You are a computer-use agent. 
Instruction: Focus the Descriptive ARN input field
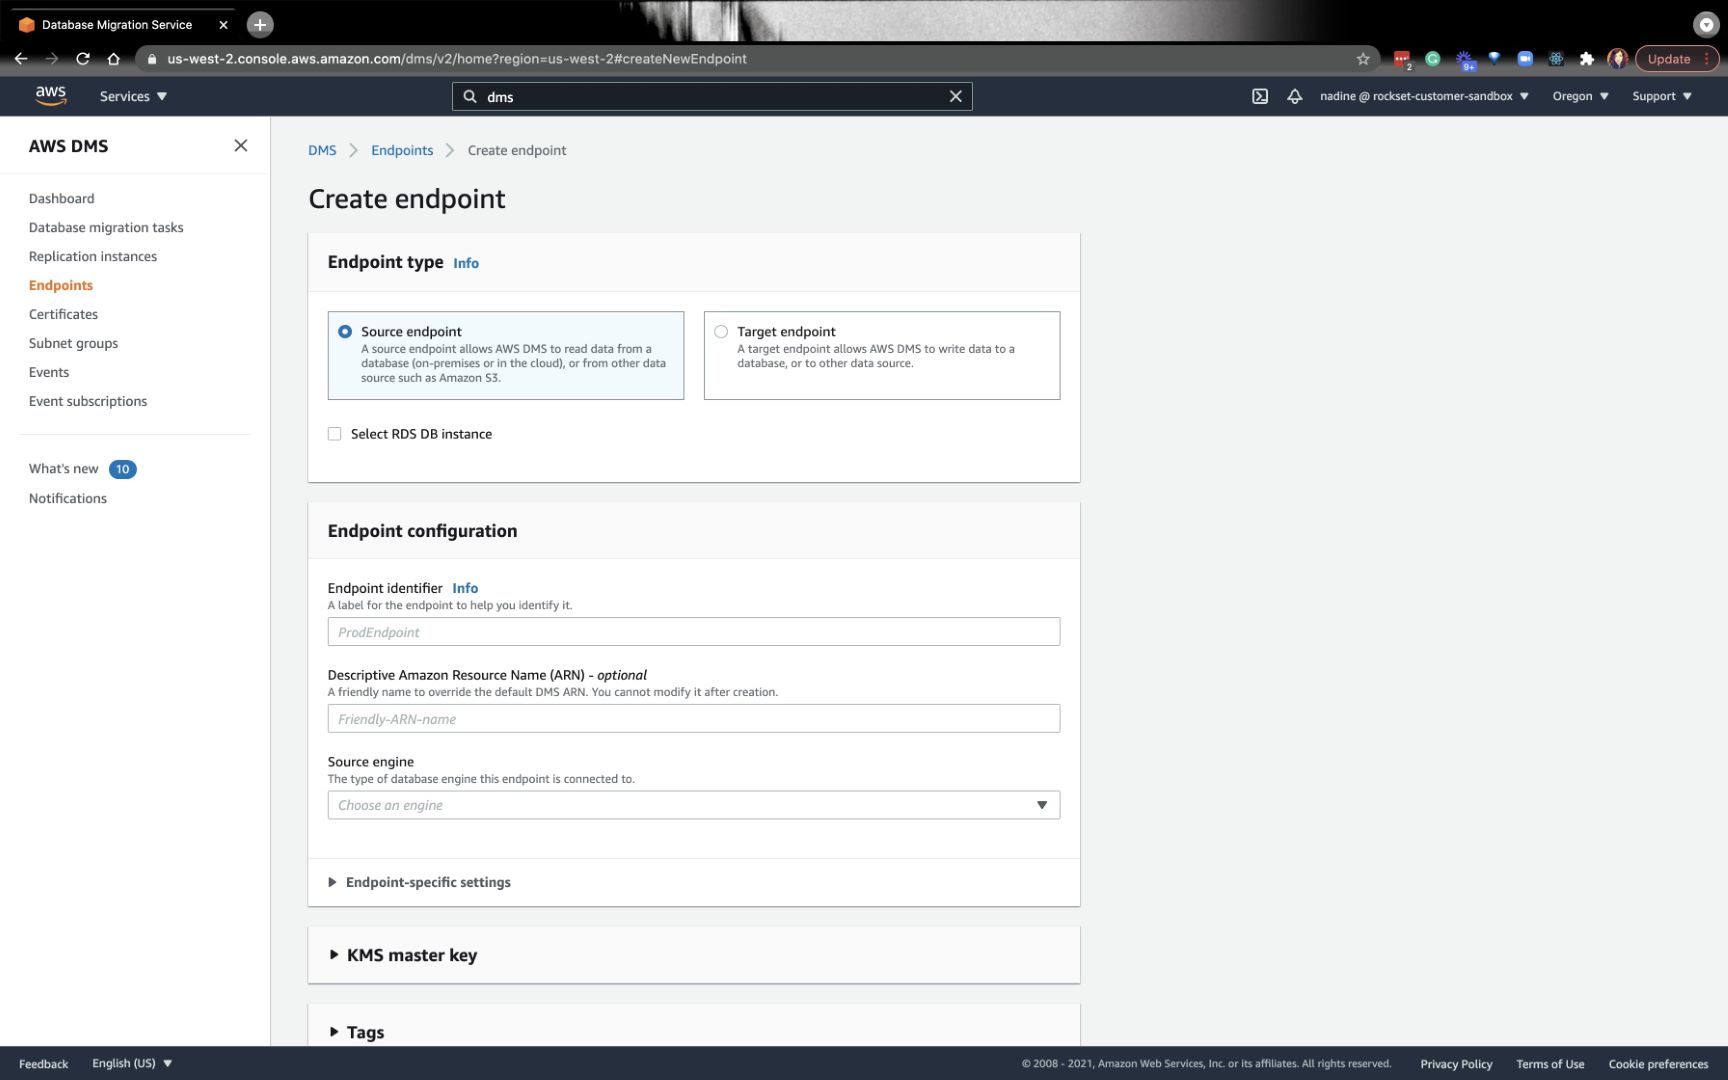click(x=693, y=719)
